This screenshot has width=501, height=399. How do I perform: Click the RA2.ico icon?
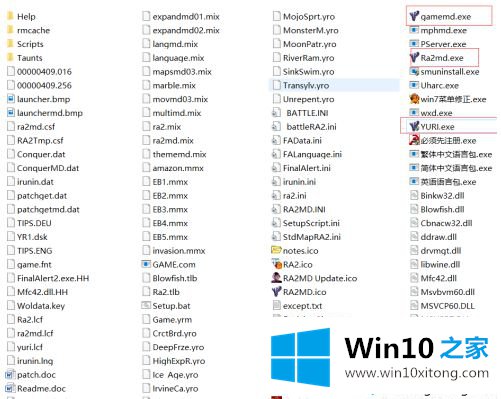[277, 264]
